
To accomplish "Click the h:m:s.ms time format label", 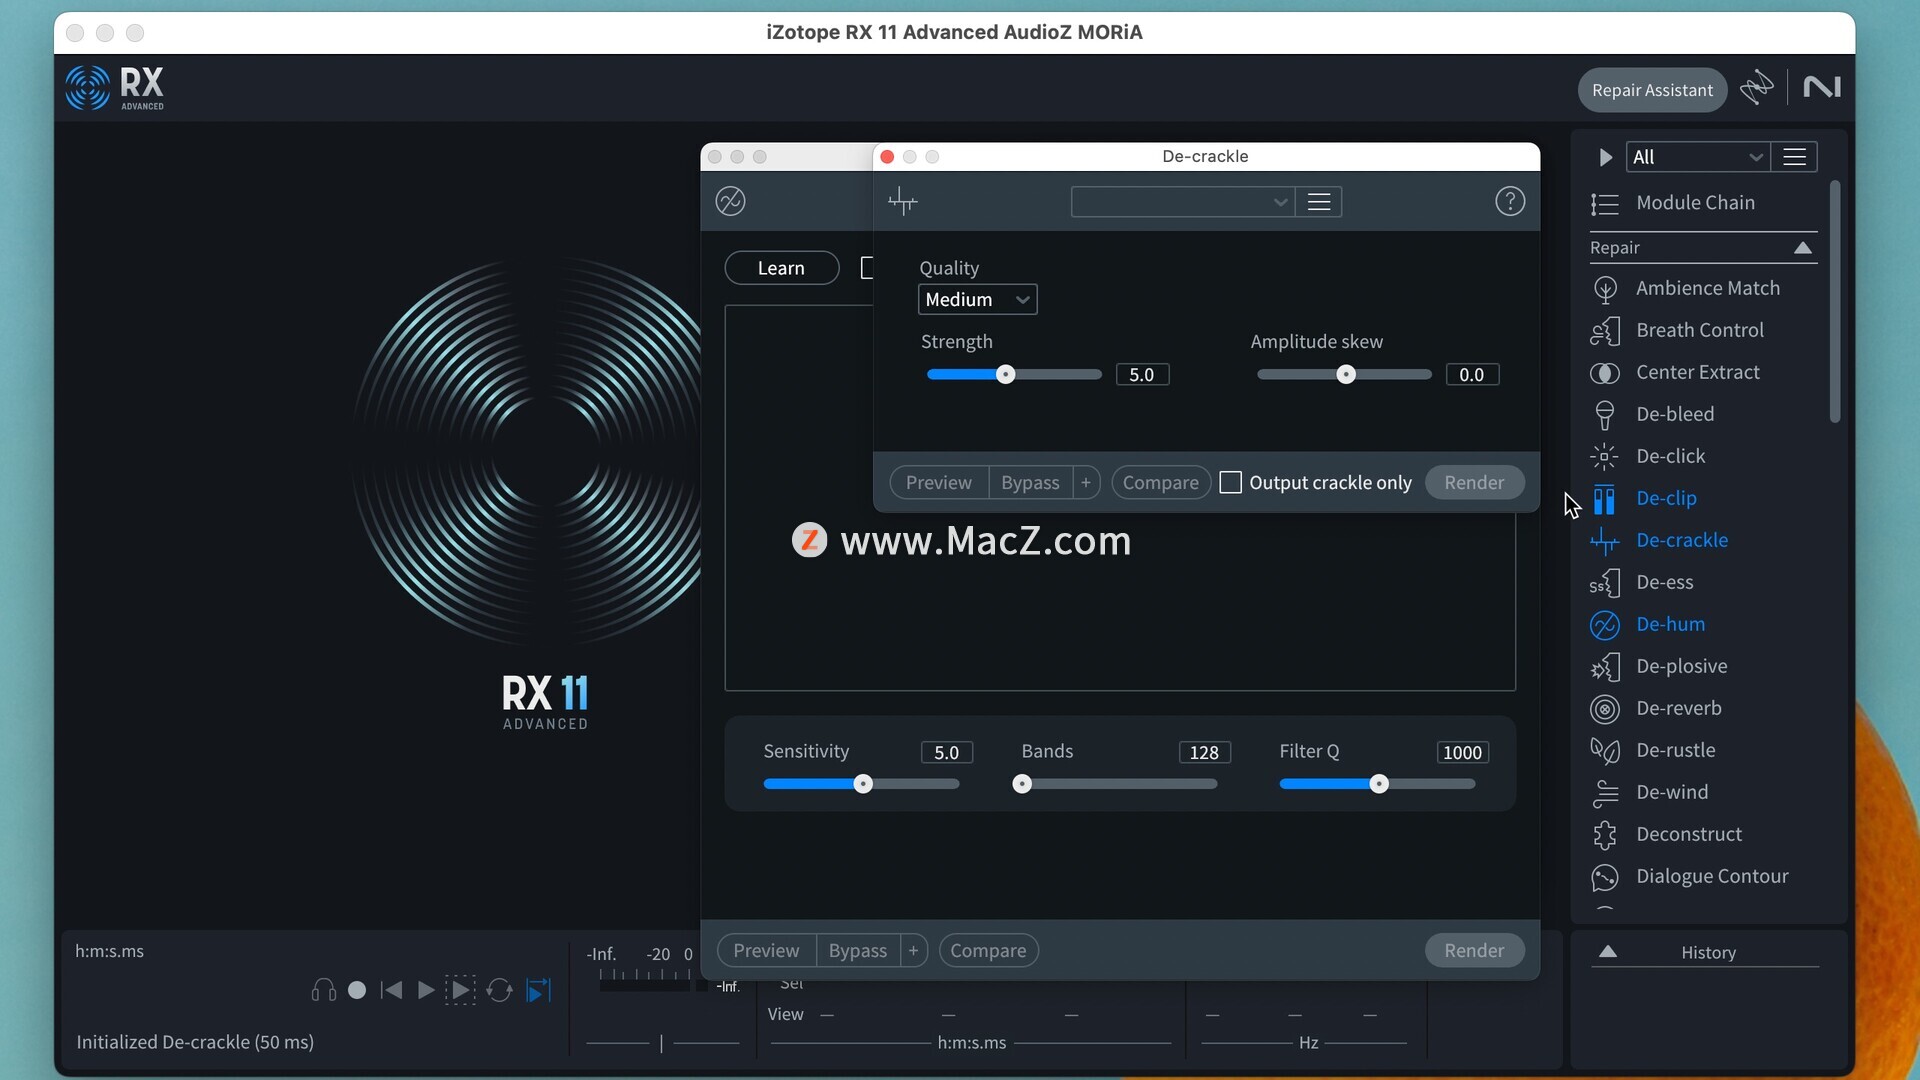I will point(109,951).
